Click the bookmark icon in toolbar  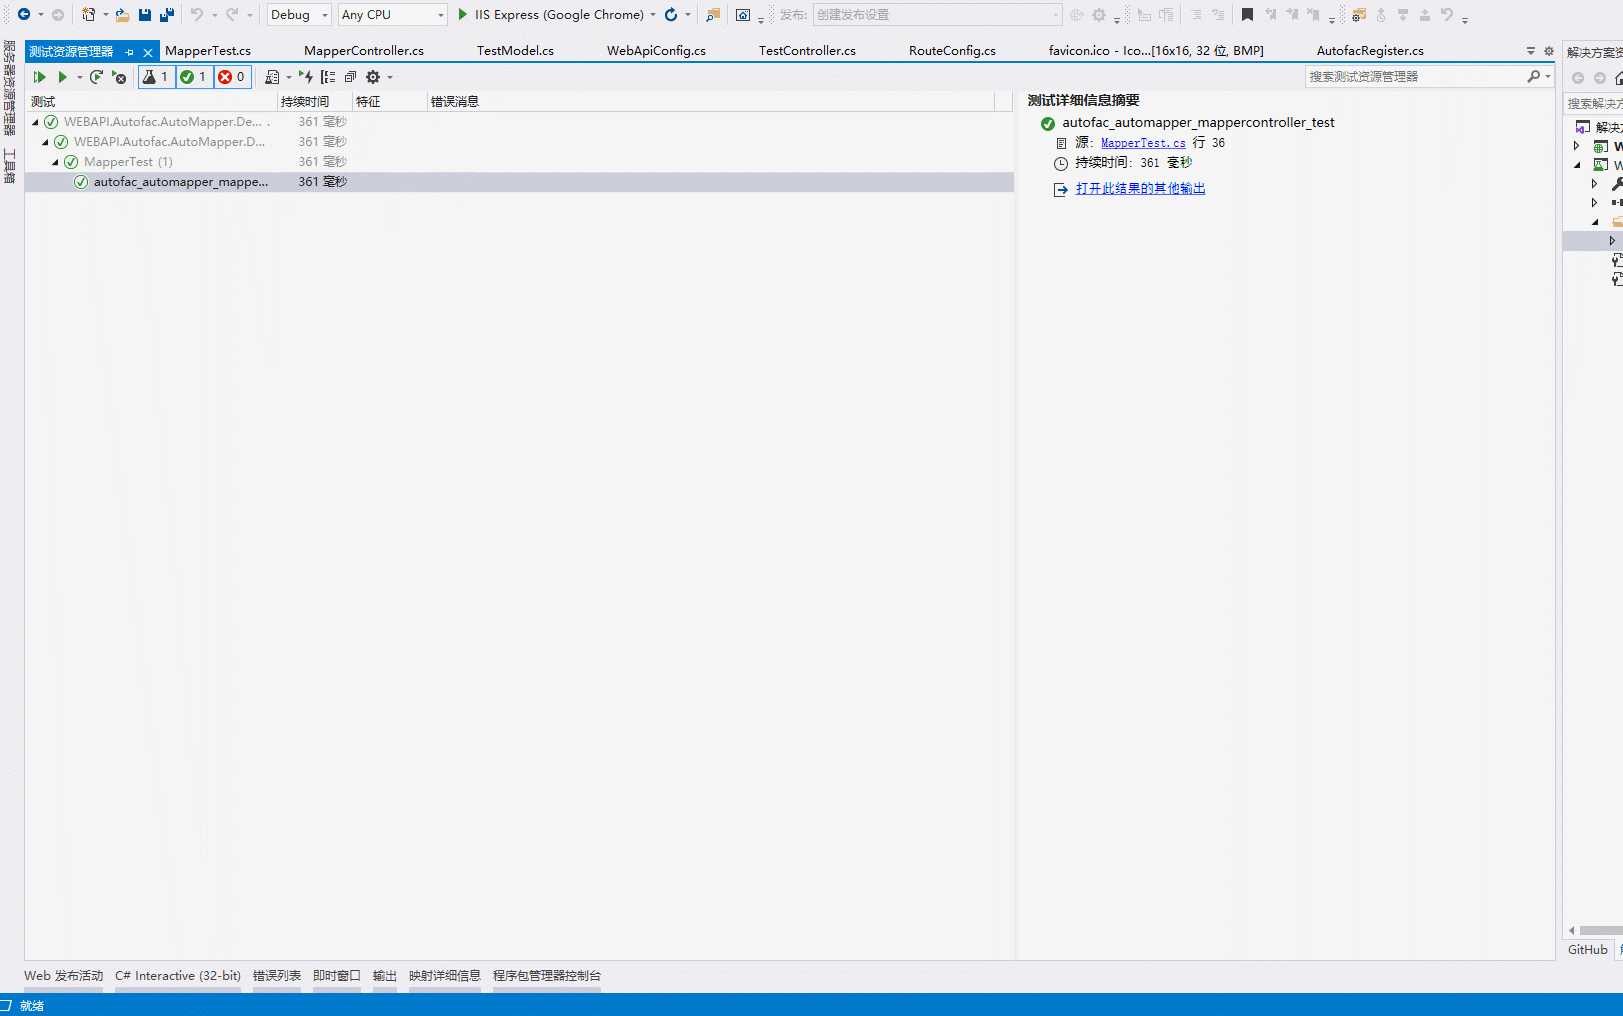(x=1247, y=15)
